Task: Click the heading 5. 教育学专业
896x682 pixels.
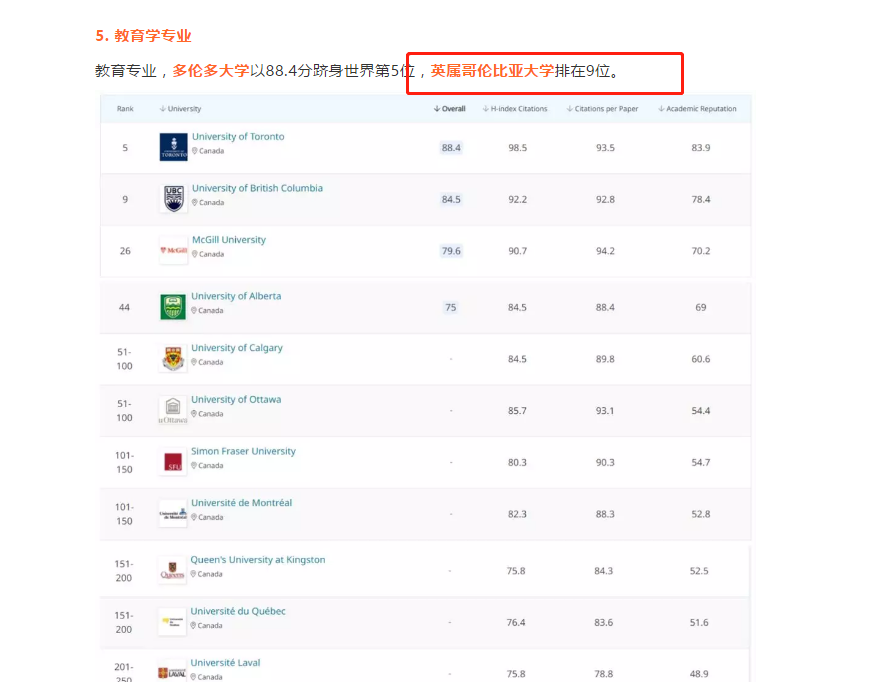Action: (143, 36)
